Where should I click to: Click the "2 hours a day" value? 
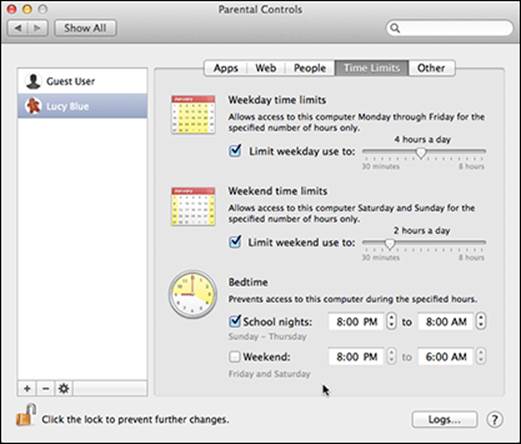click(422, 230)
